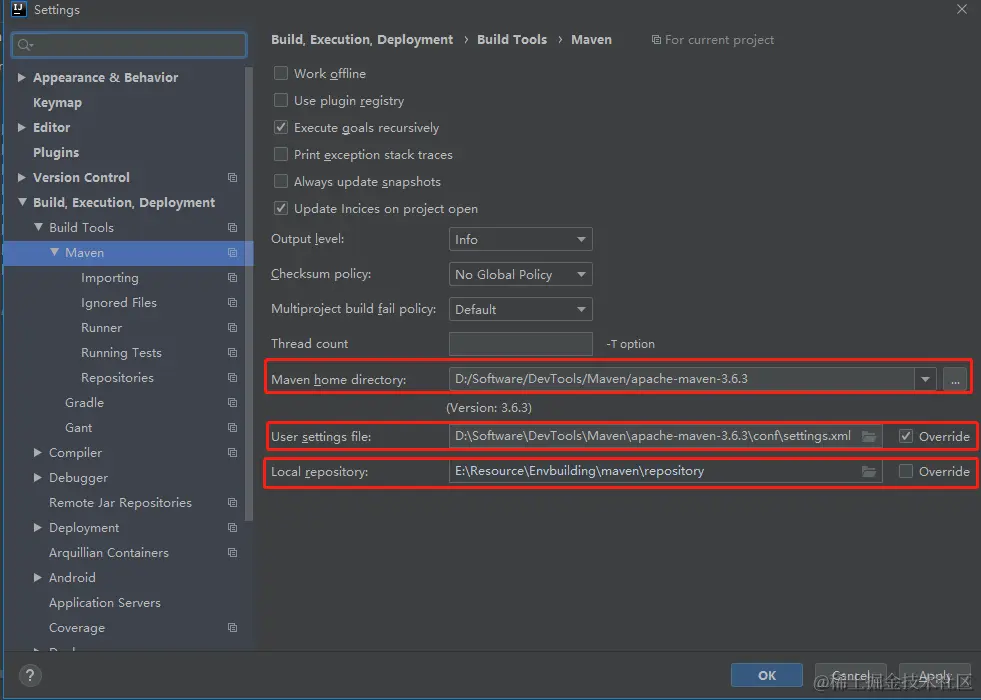Select Plugins in settings tree

coord(56,153)
